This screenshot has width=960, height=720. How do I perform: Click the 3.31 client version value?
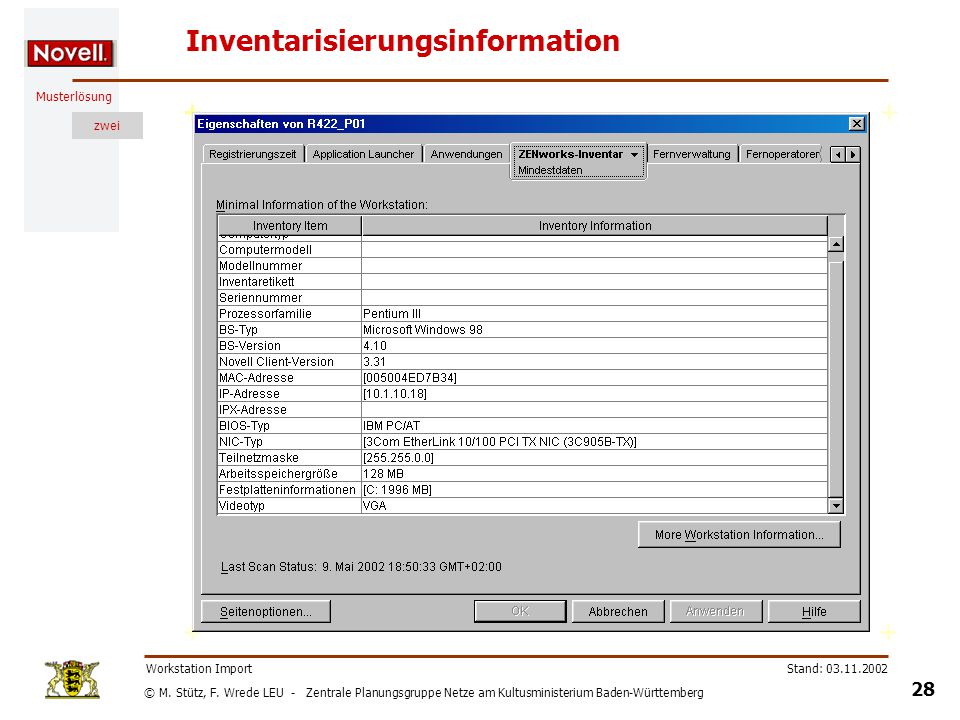375,362
